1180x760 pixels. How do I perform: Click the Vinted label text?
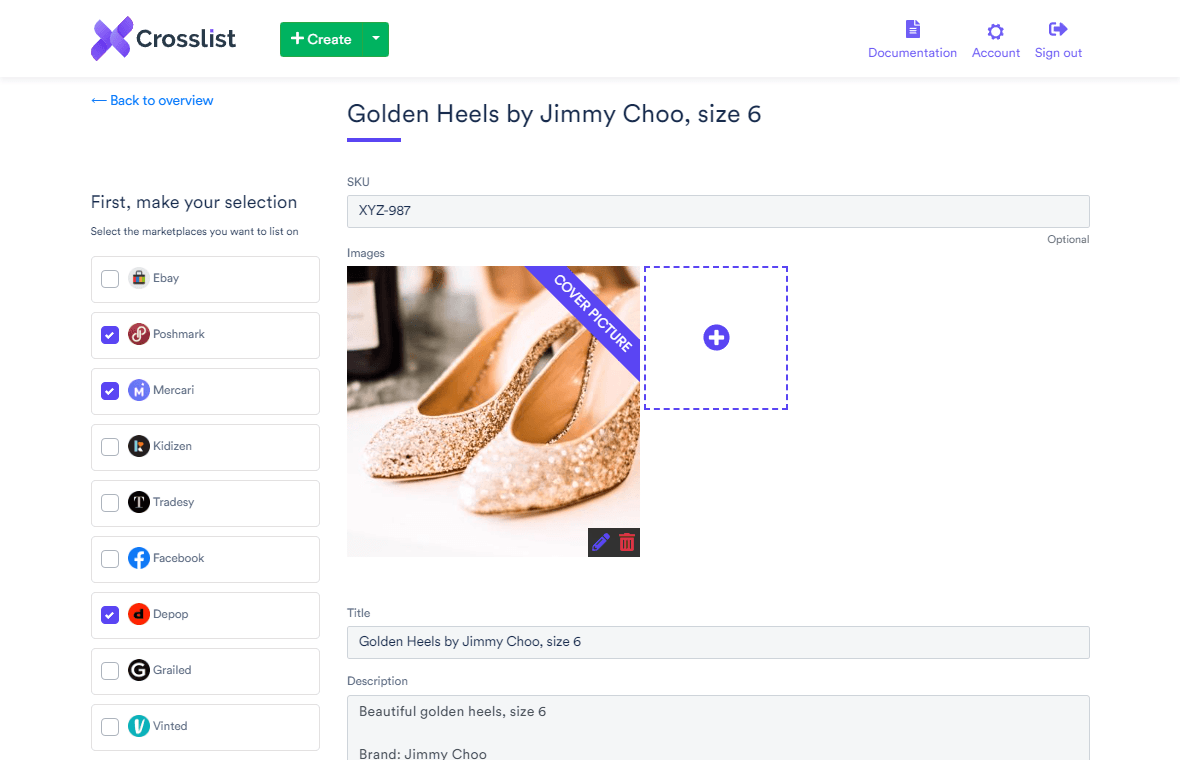(x=170, y=726)
